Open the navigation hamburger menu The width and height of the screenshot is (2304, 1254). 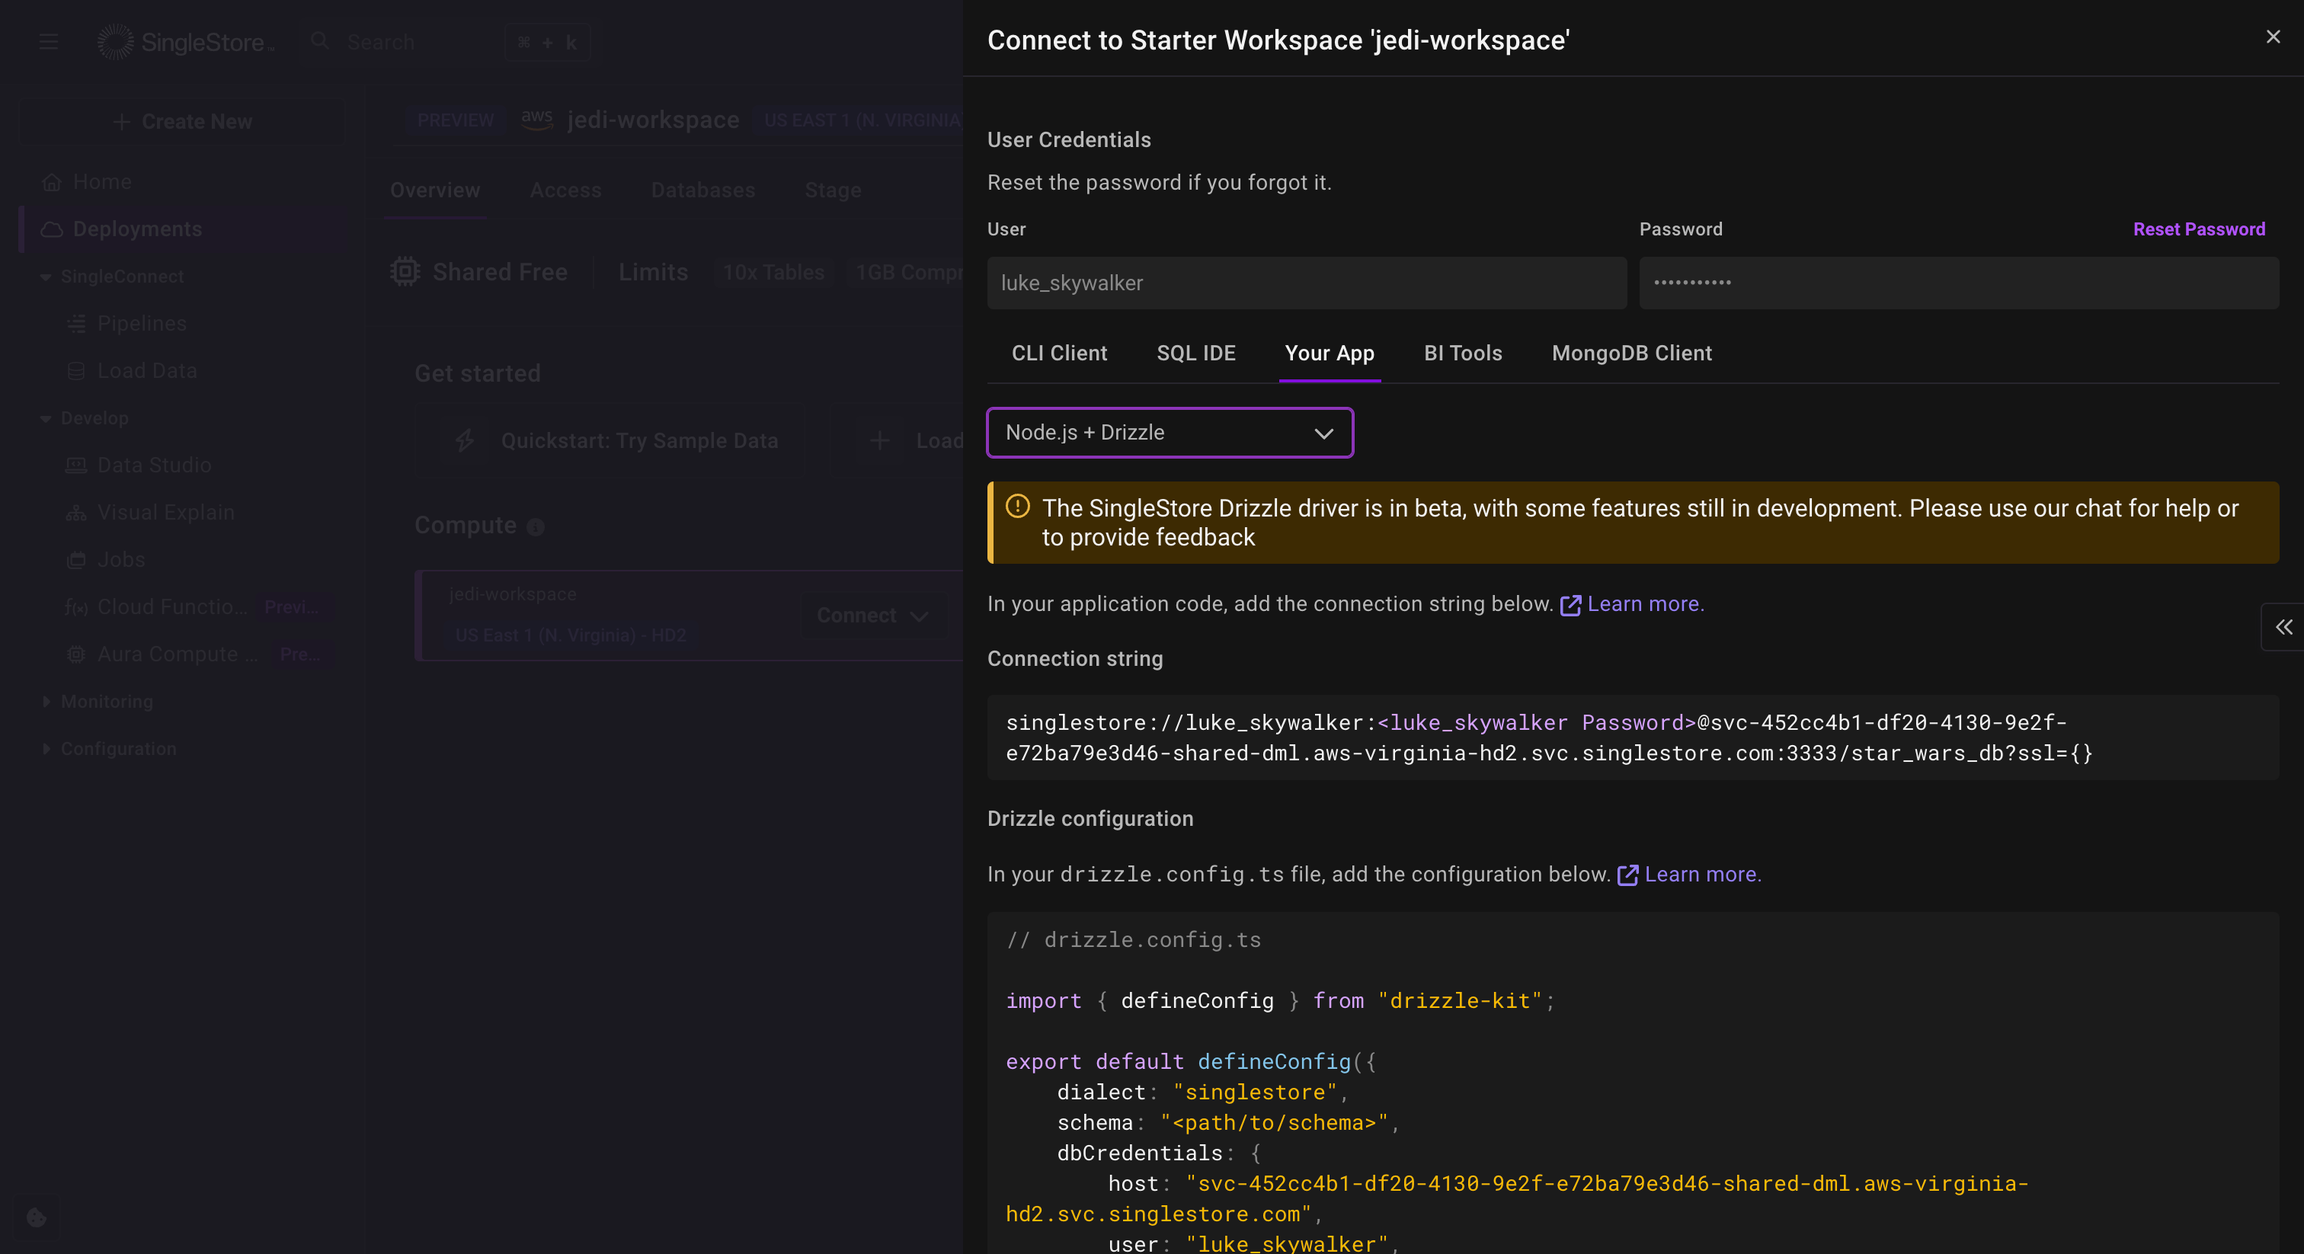click(x=48, y=41)
